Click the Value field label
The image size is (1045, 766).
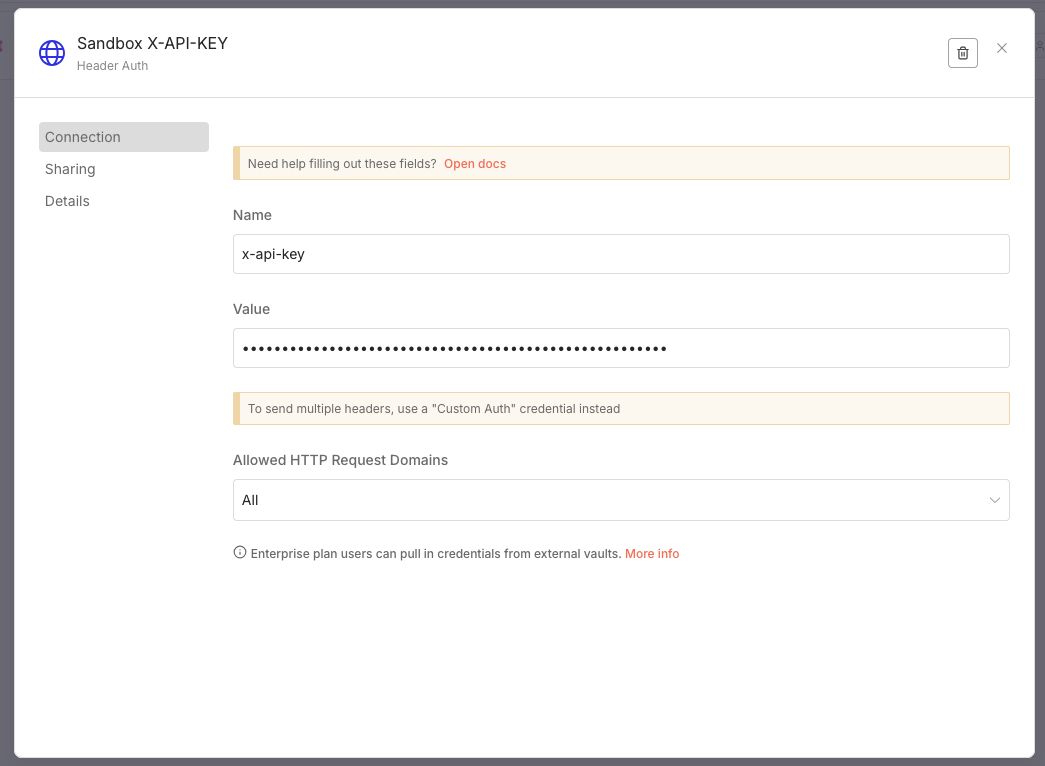pyautogui.click(x=251, y=309)
